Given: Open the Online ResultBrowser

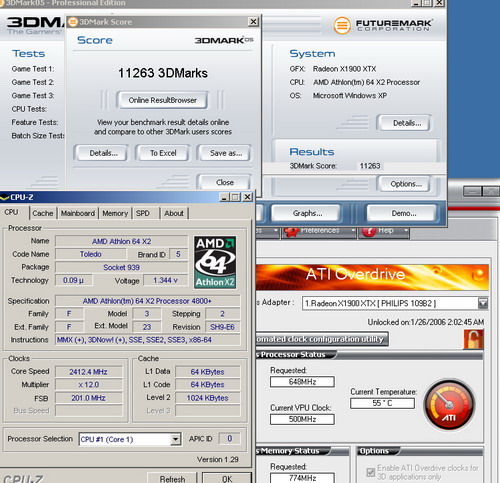Looking at the screenshot, I should (162, 100).
